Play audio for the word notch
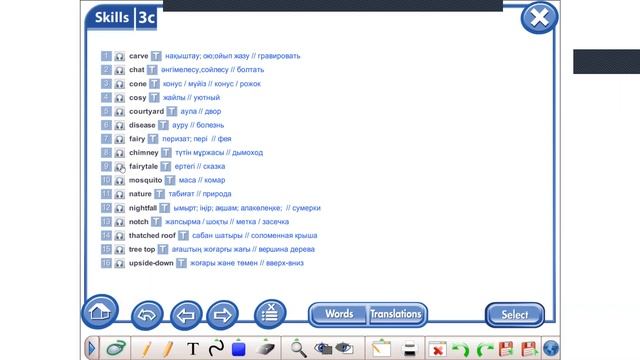Image resolution: width=640 pixels, height=360 pixels. (119, 222)
